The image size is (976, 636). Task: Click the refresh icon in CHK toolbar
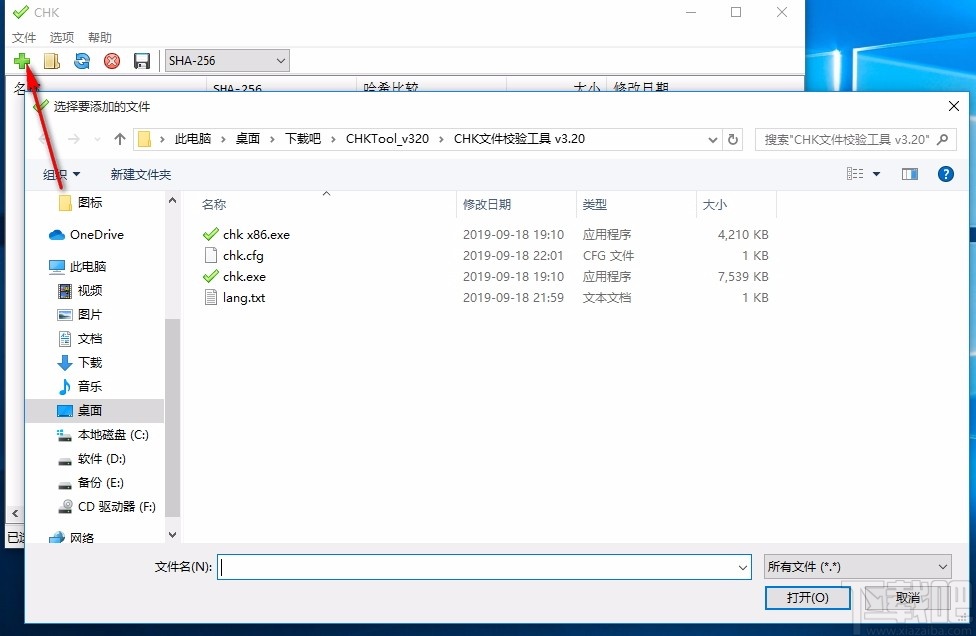82,60
